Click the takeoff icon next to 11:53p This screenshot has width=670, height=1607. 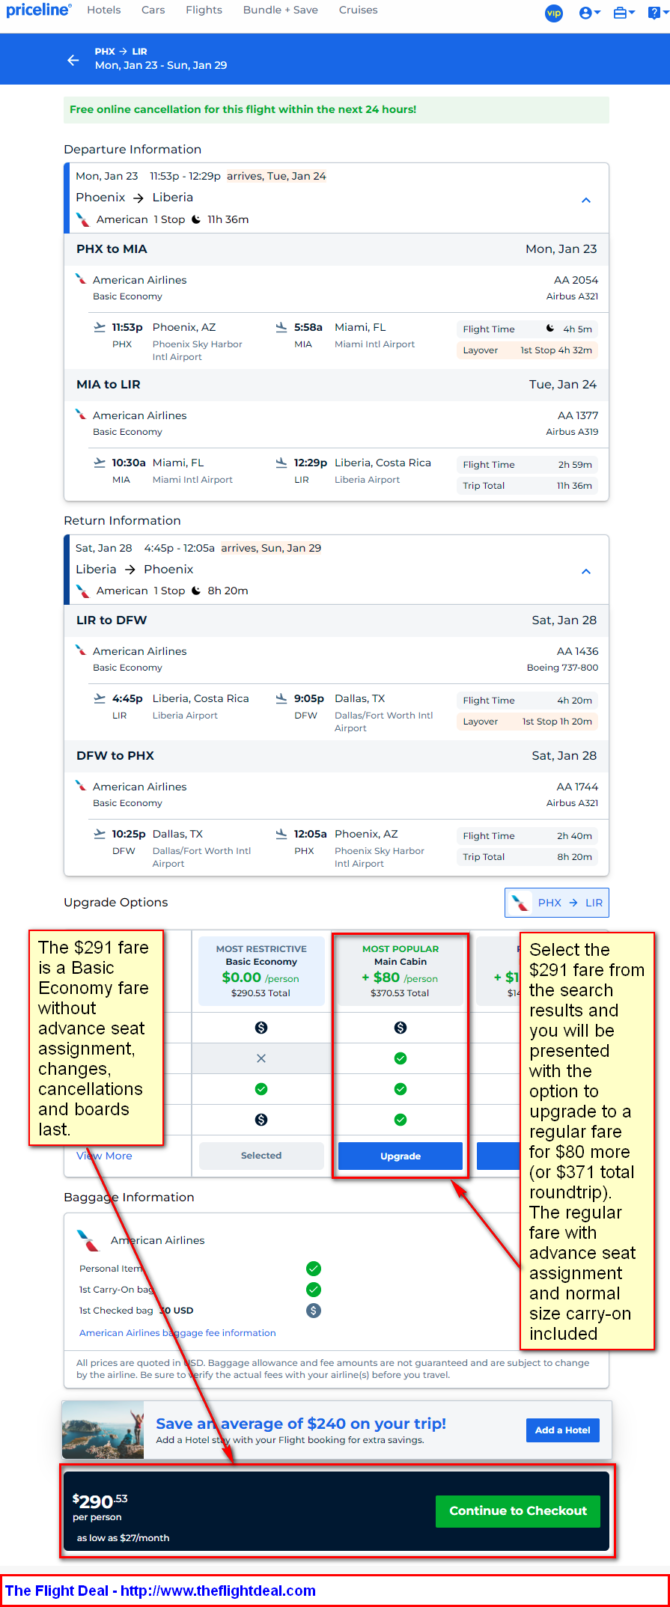(x=99, y=327)
